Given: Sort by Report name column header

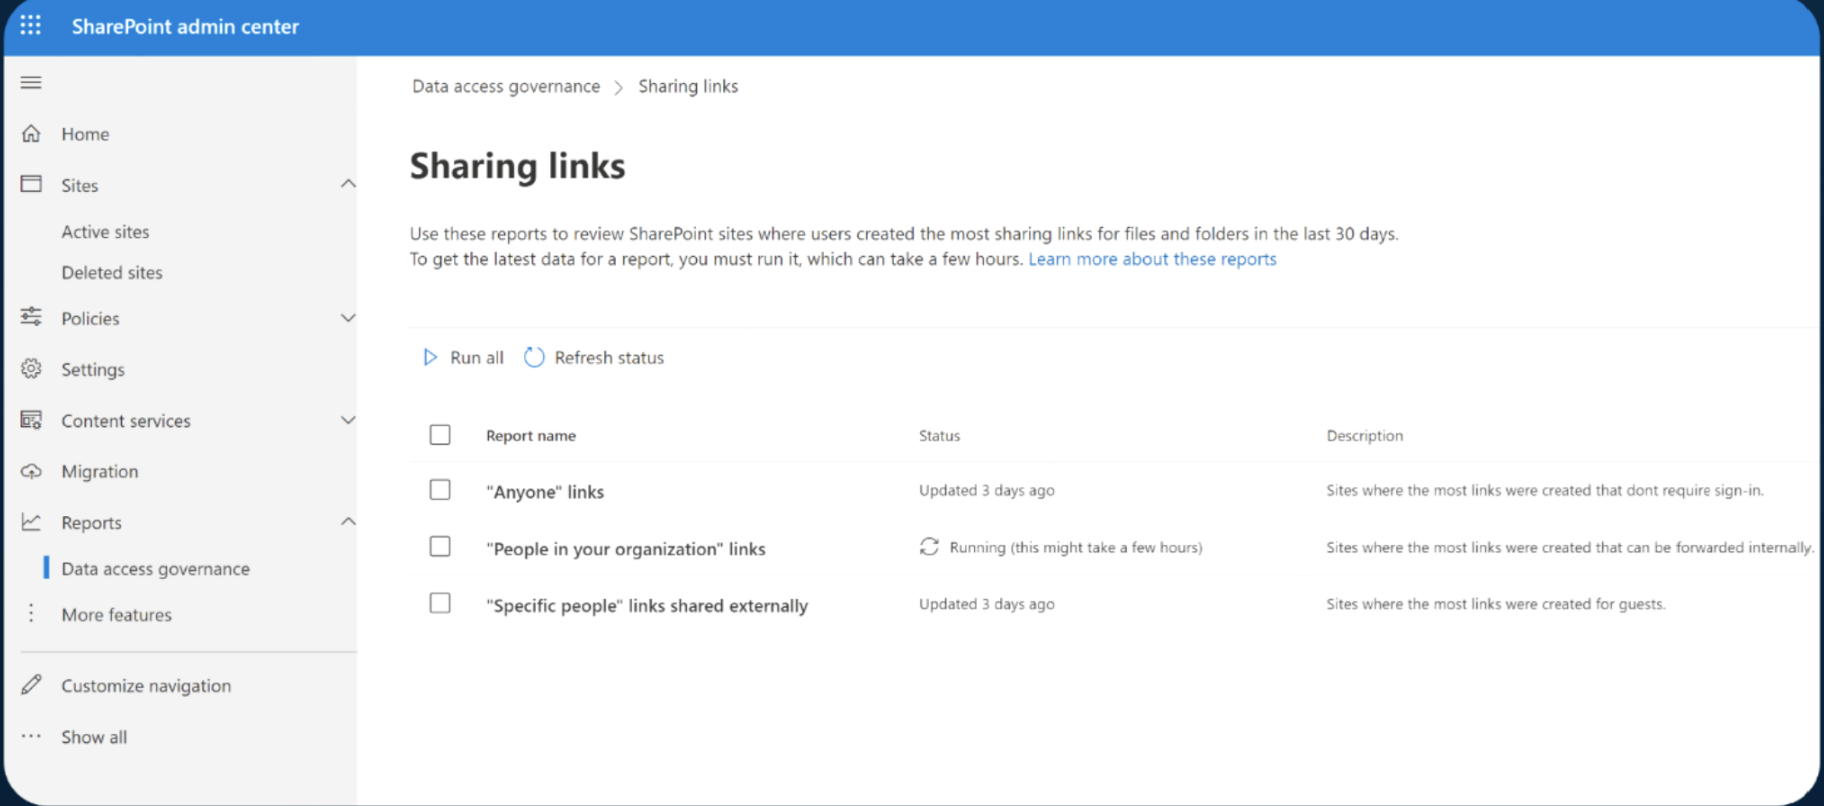Looking at the screenshot, I should point(531,436).
